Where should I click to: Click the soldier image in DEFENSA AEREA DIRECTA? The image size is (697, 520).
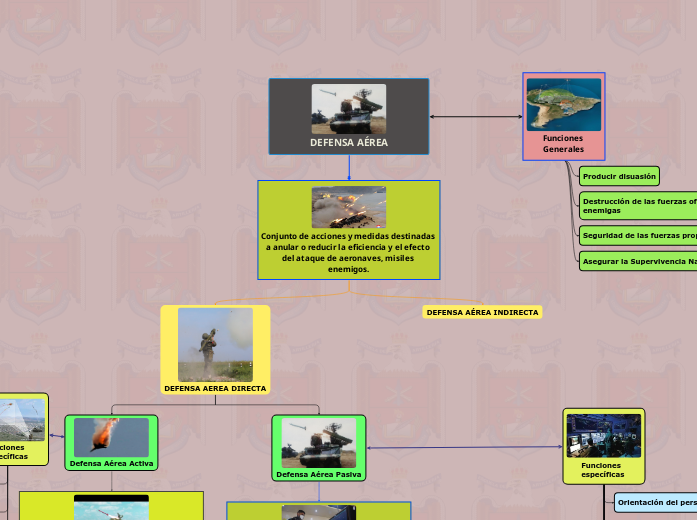point(215,344)
